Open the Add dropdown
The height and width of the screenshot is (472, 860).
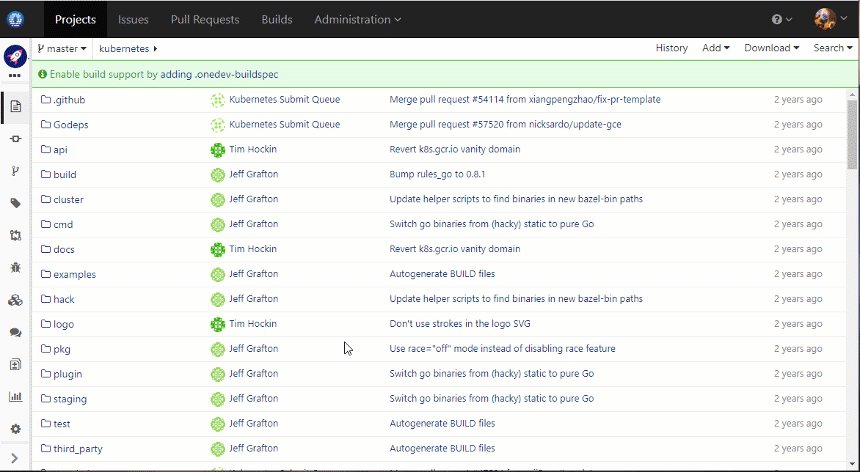716,48
